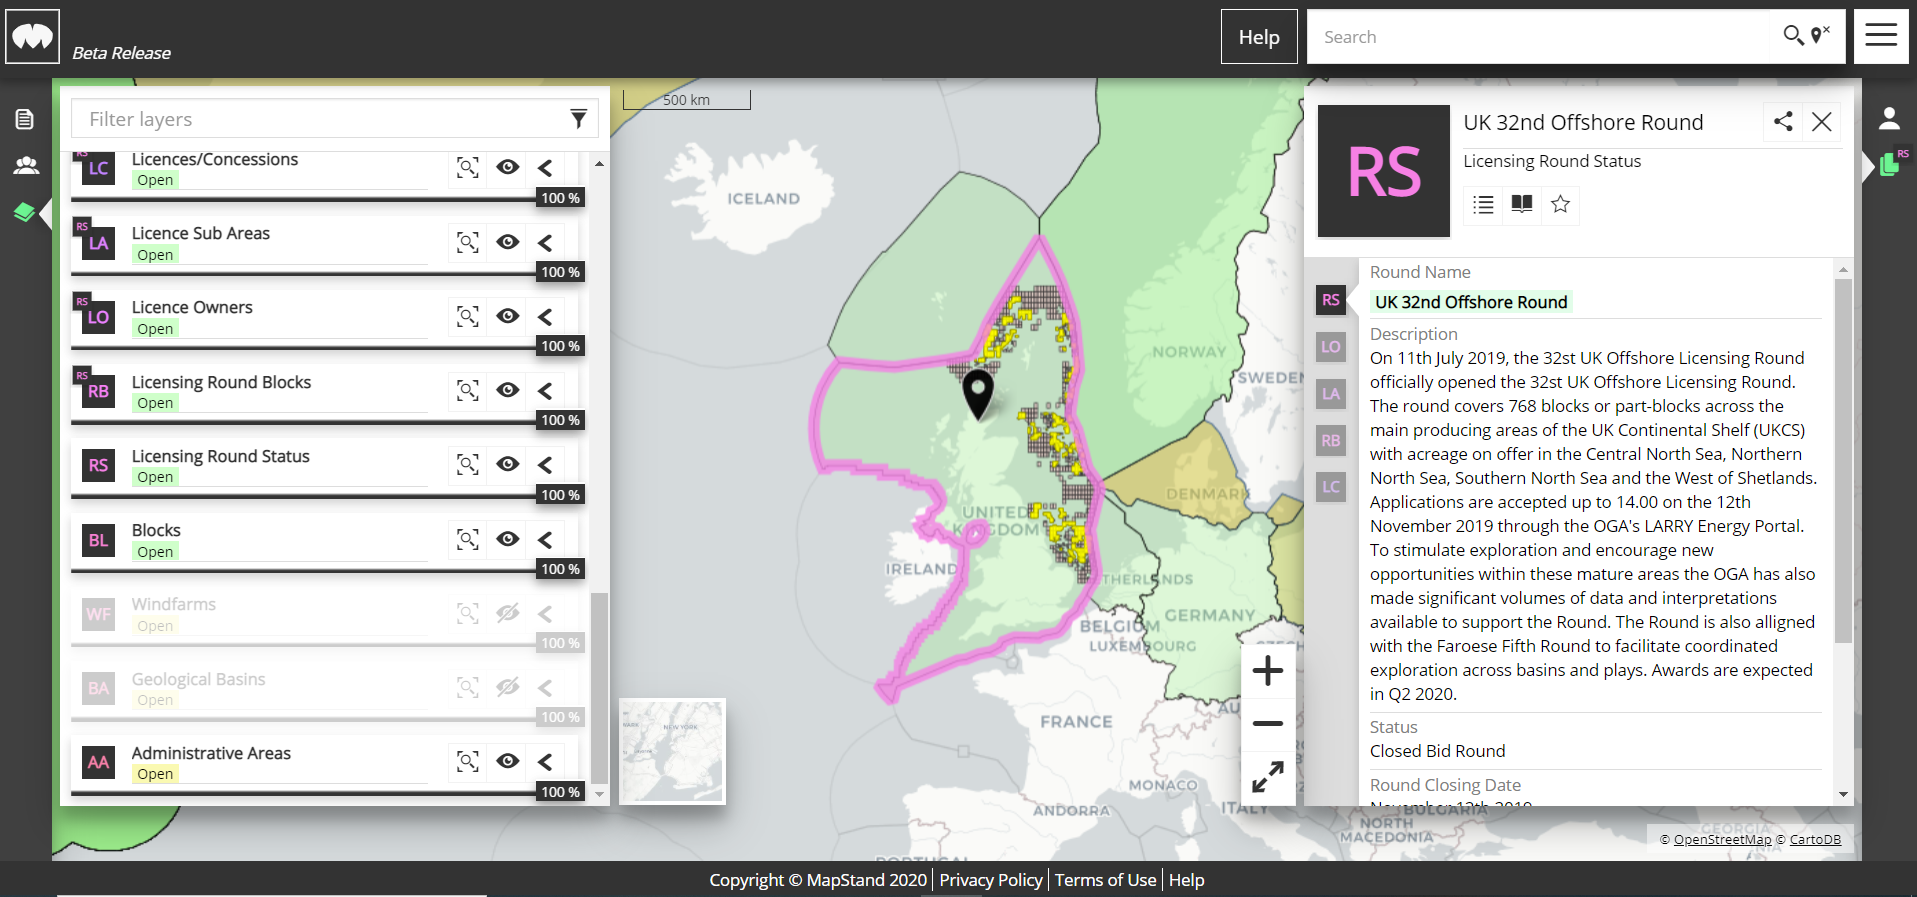This screenshot has width=1917, height=897.
Task: Toggle visibility of Licence Owners layer
Action: [x=508, y=316]
